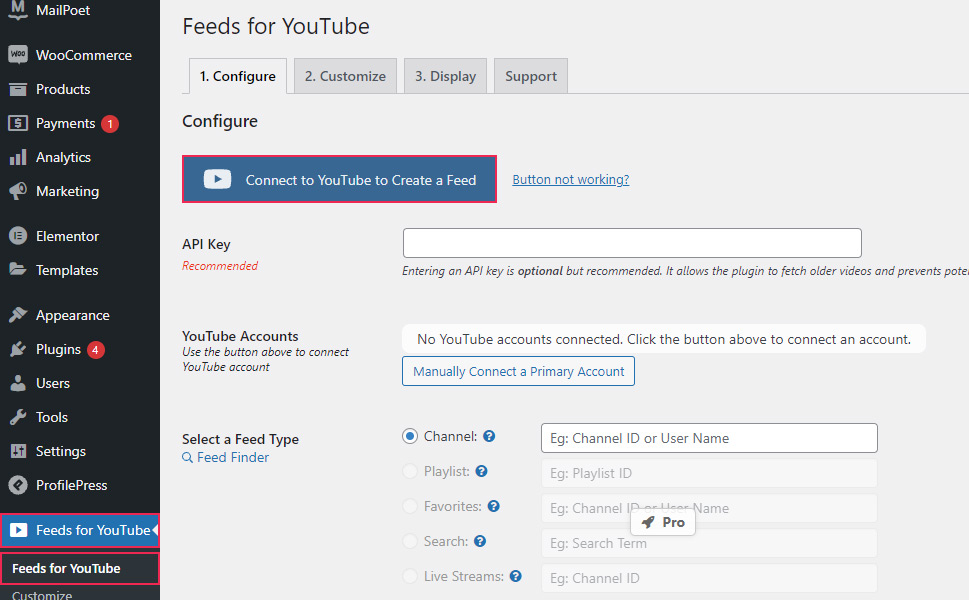Open the 2. Customize tab
Screen dimensions: 969x600
click(345, 76)
